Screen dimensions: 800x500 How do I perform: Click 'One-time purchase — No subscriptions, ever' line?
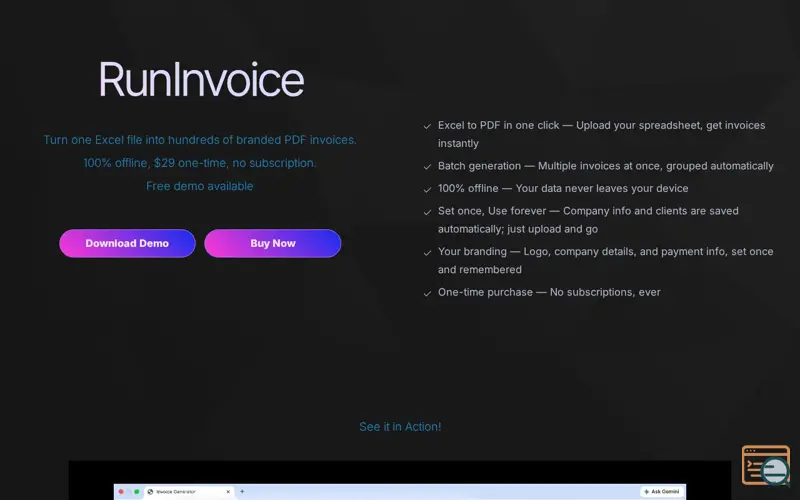(549, 292)
